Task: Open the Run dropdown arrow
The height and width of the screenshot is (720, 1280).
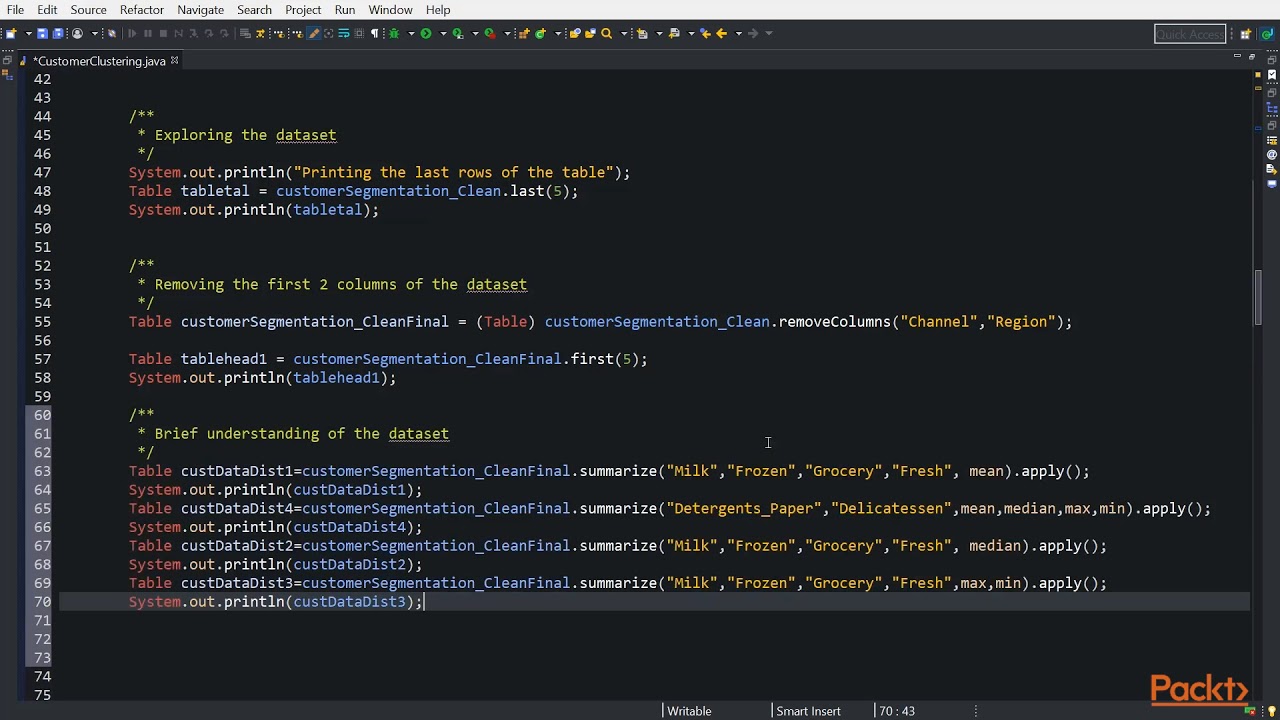Action: (443, 33)
